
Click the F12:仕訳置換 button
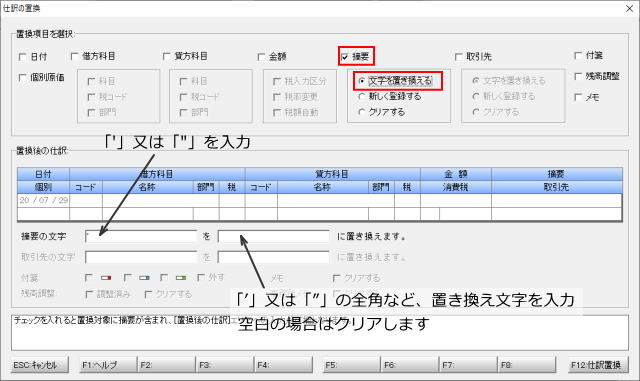pos(596,365)
